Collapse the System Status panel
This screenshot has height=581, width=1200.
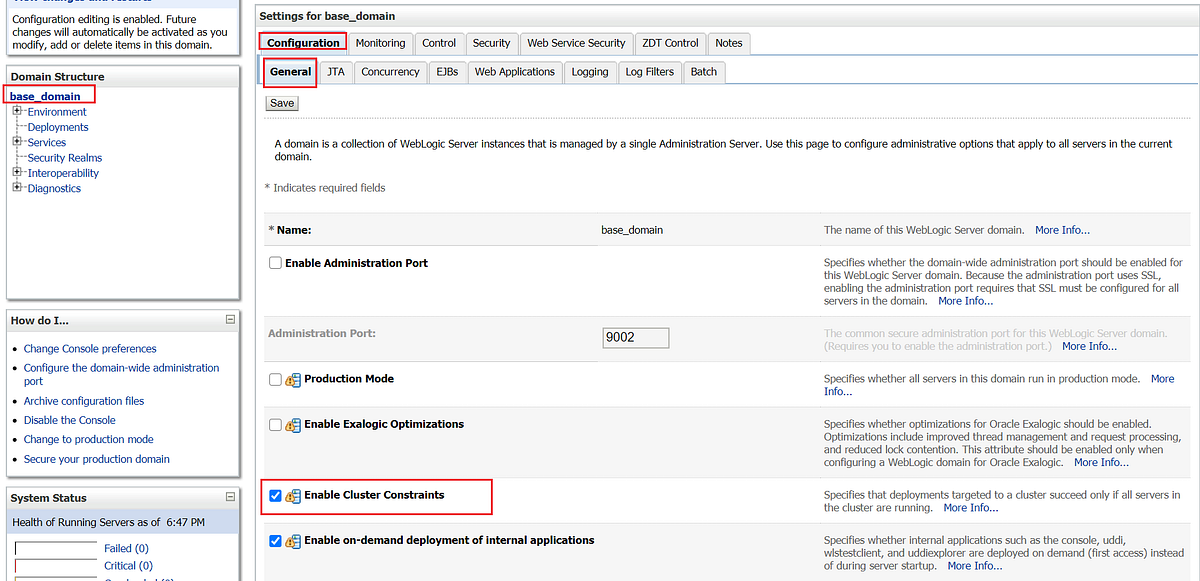[230, 497]
